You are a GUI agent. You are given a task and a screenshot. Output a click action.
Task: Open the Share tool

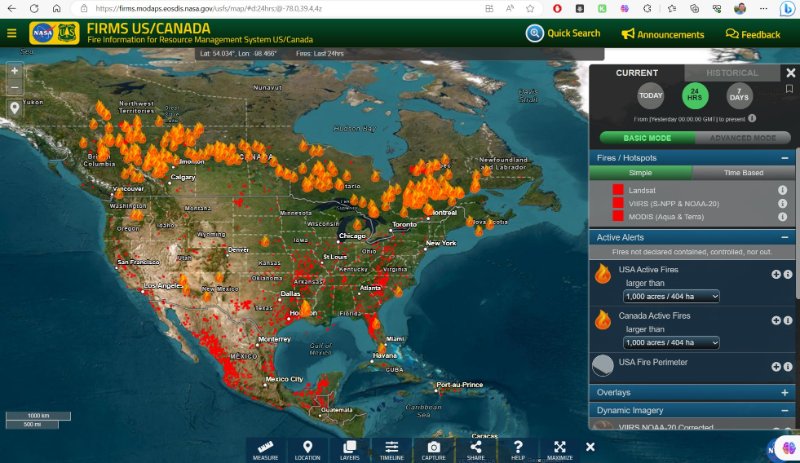point(476,450)
